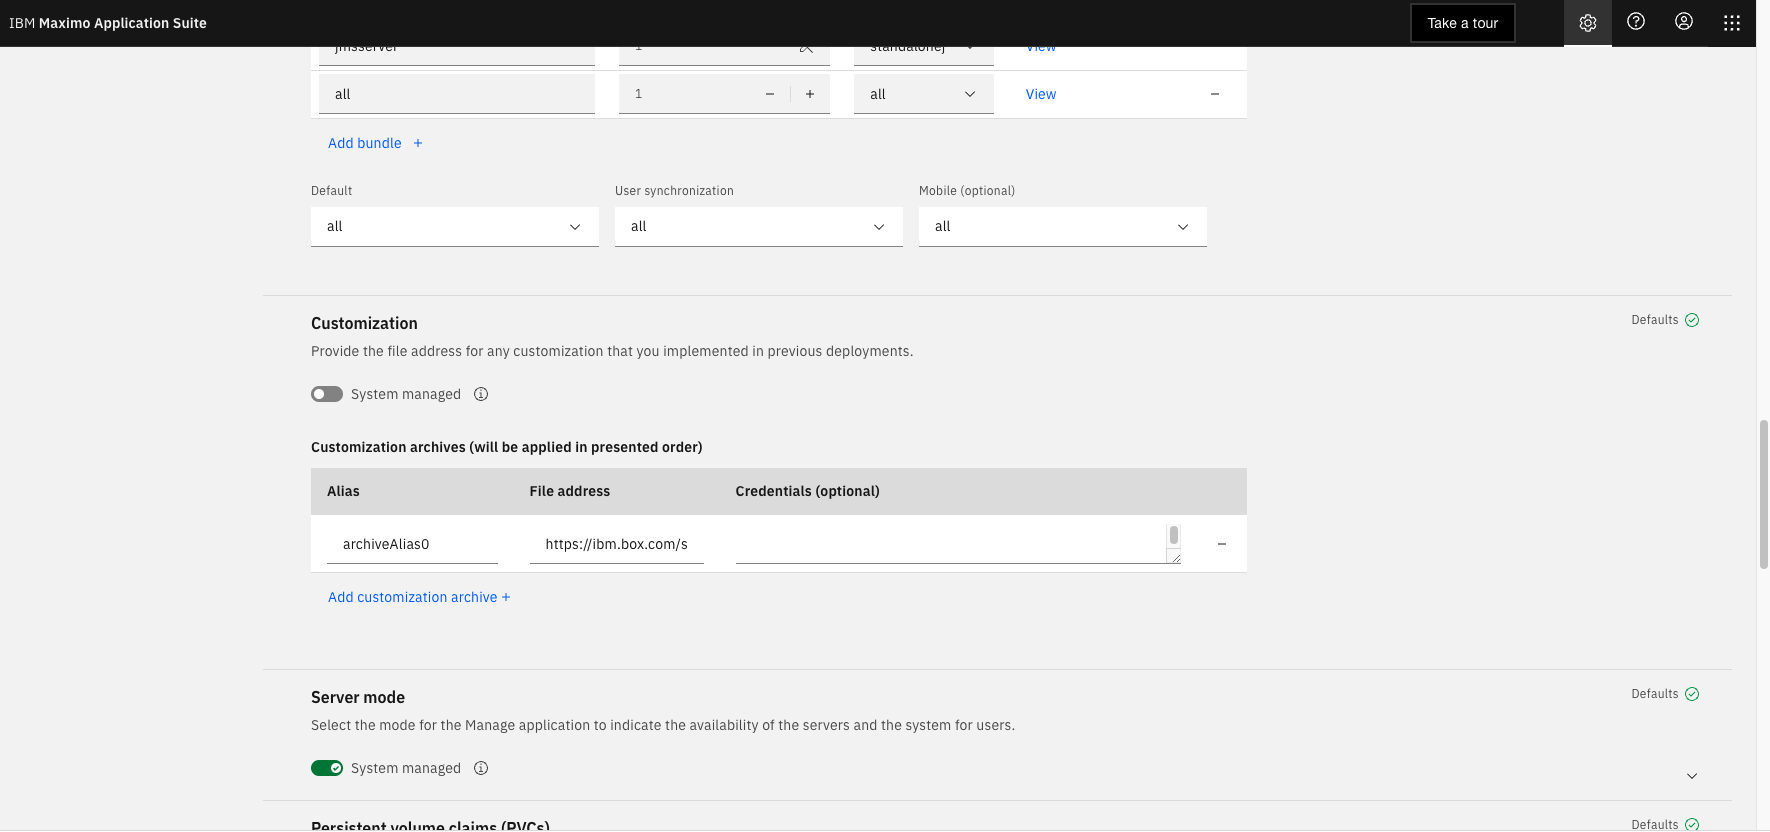Click info icon beside Server mode System managed
The image size is (1770, 832).
[x=481, y=768]
